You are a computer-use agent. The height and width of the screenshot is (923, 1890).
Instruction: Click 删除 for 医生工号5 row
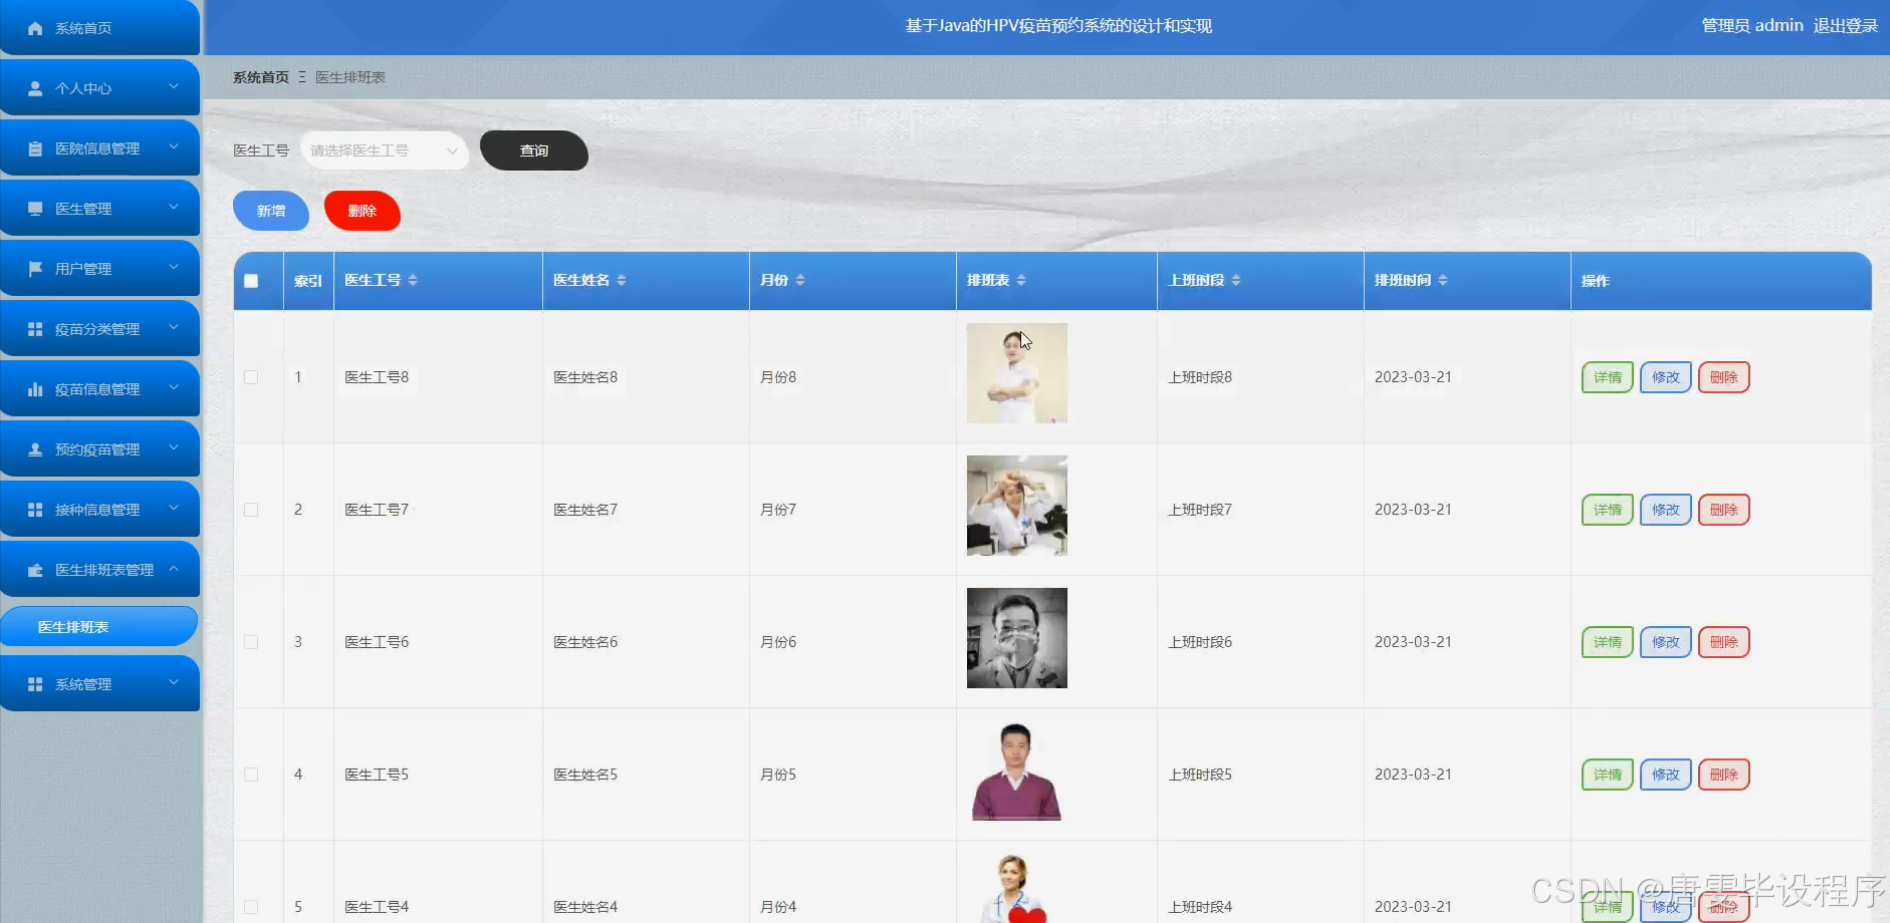1724,774
